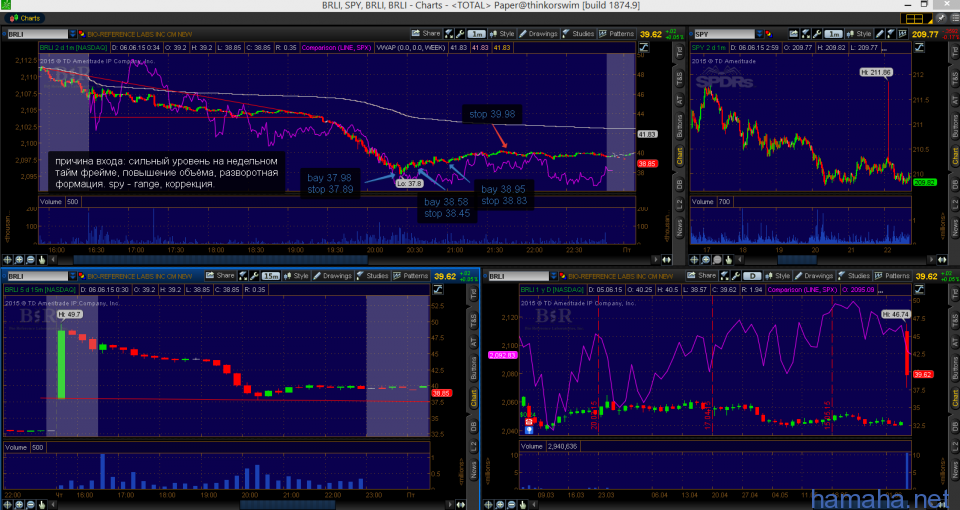Image resolution: width=960 pixels, height=510 pixels.
Task: Click drawings pencil icon in SPY chart
Action: [x=880, y=34]
